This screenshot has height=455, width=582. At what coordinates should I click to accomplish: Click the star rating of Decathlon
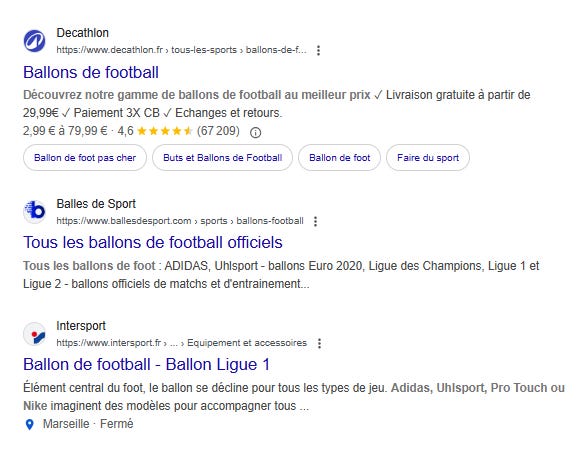pyautogui.click(x=164, y=131)
